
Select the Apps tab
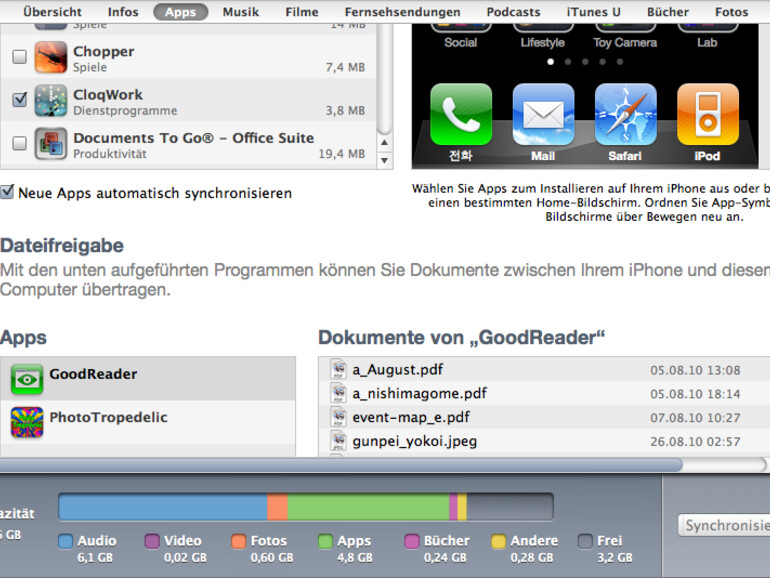point(180,12)
